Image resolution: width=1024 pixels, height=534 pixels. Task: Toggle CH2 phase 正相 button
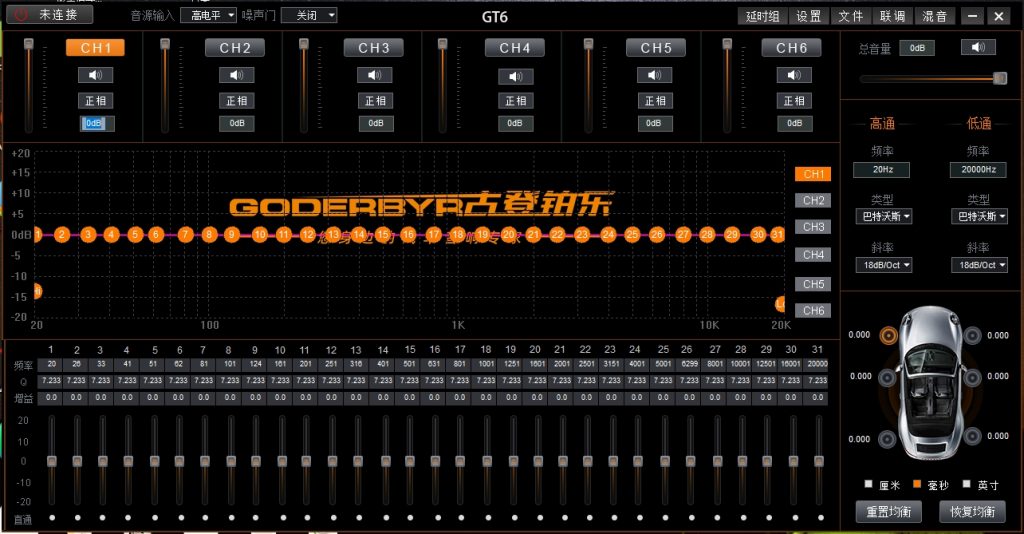pos(236,101)
